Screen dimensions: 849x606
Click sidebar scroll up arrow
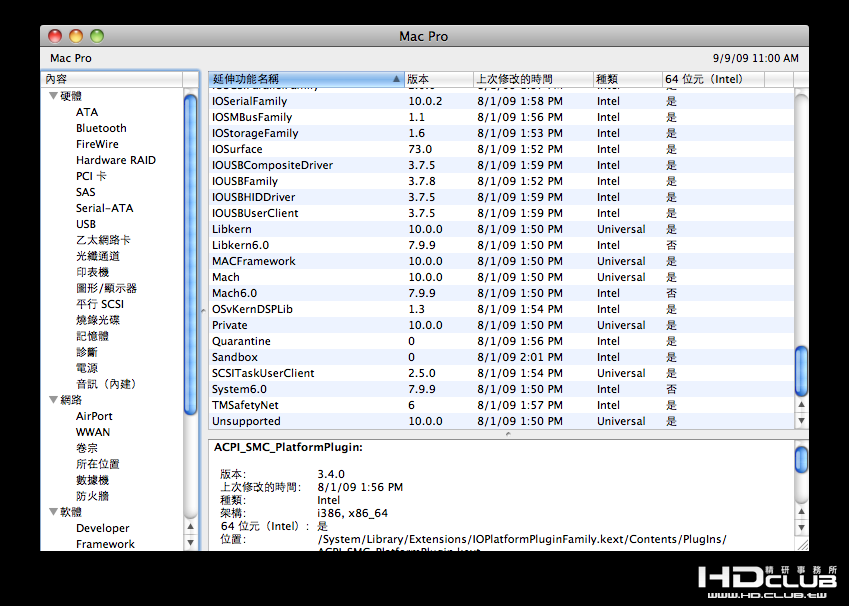point(191,526)
